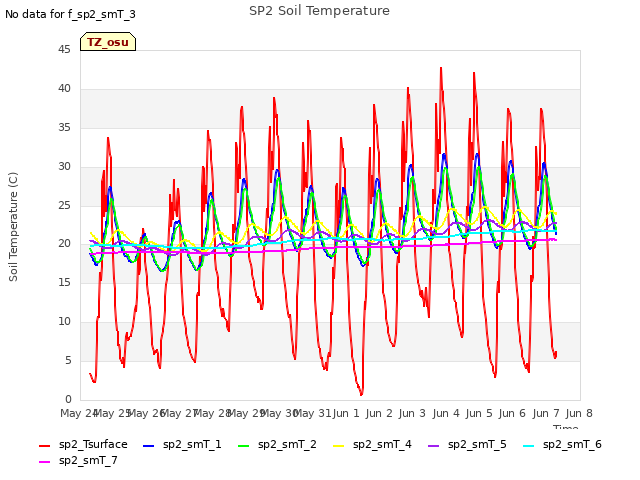Screen dimensions: 640x480
Task: Click the 40 y-axis tick label
Action: click(64, 89)
